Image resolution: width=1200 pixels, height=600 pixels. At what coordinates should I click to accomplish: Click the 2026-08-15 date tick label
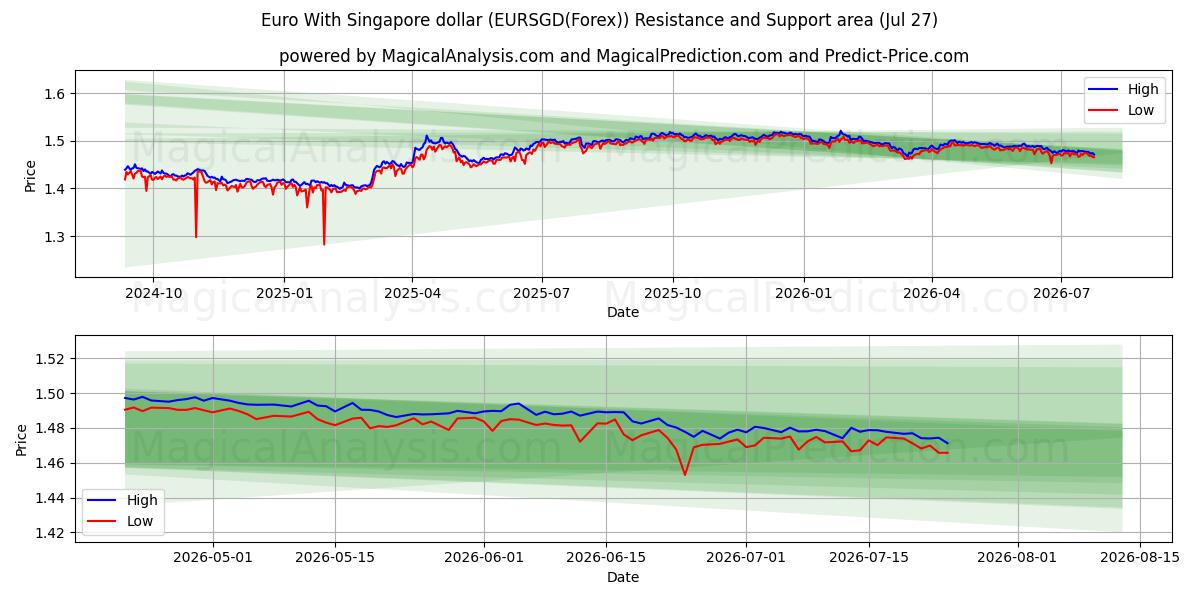(1139, 559)
